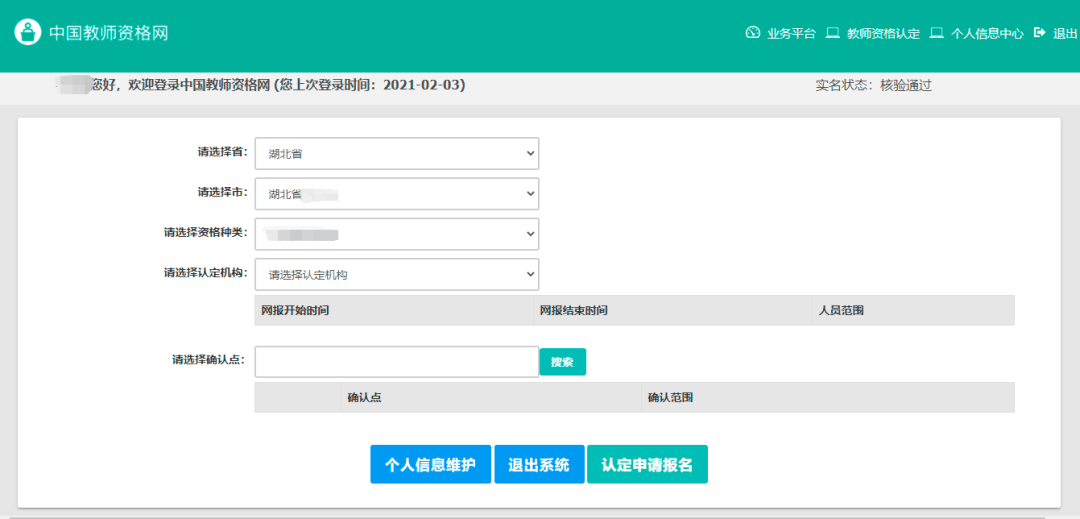Click the 请选择市 label

(222, 192)
